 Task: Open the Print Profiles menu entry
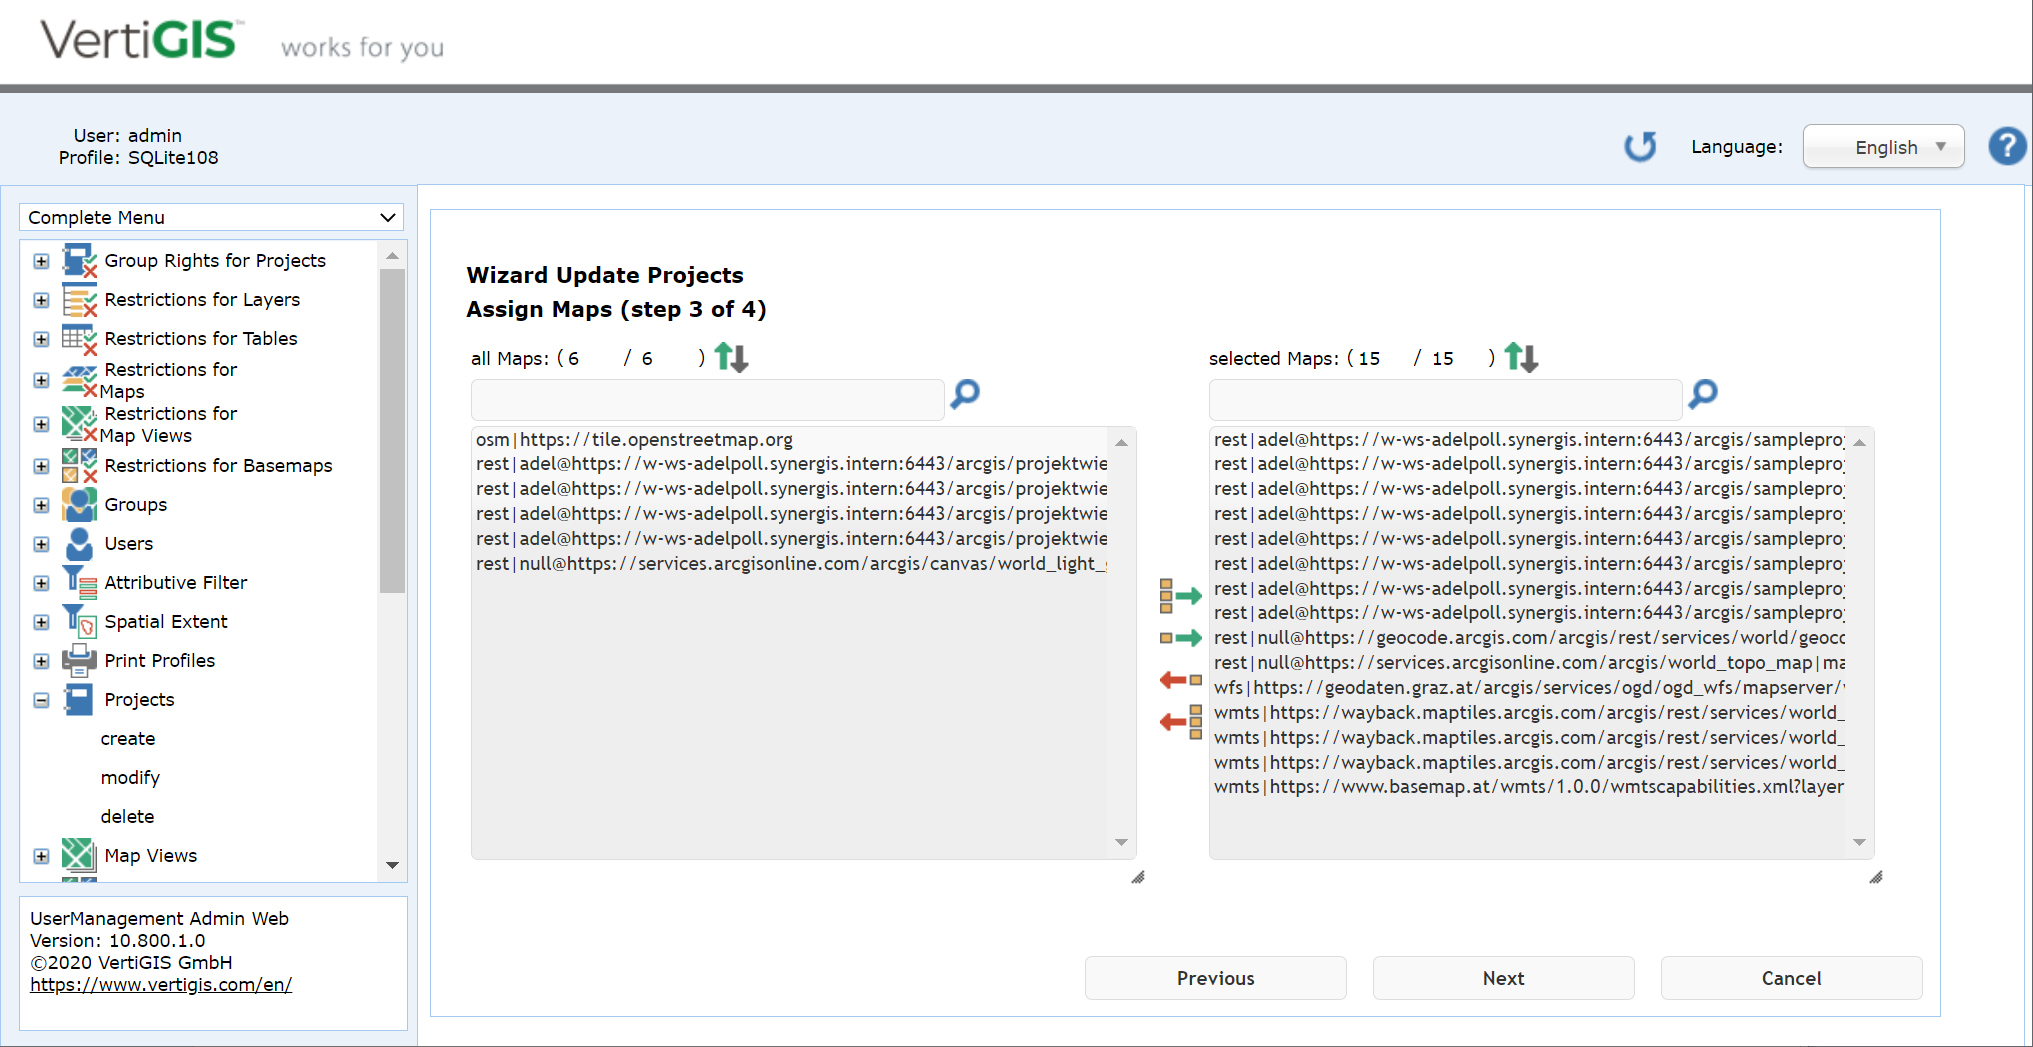coord(159,660)
